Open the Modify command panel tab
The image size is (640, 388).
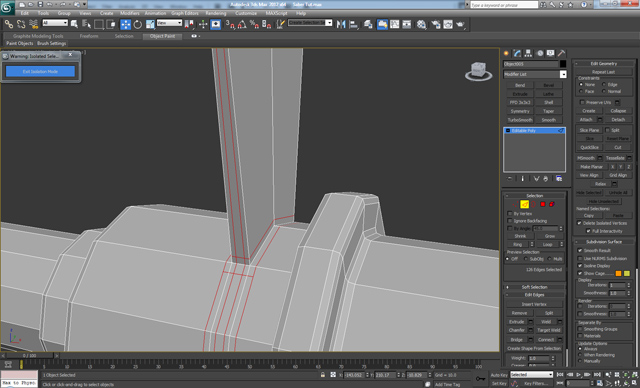pos(518,53)
